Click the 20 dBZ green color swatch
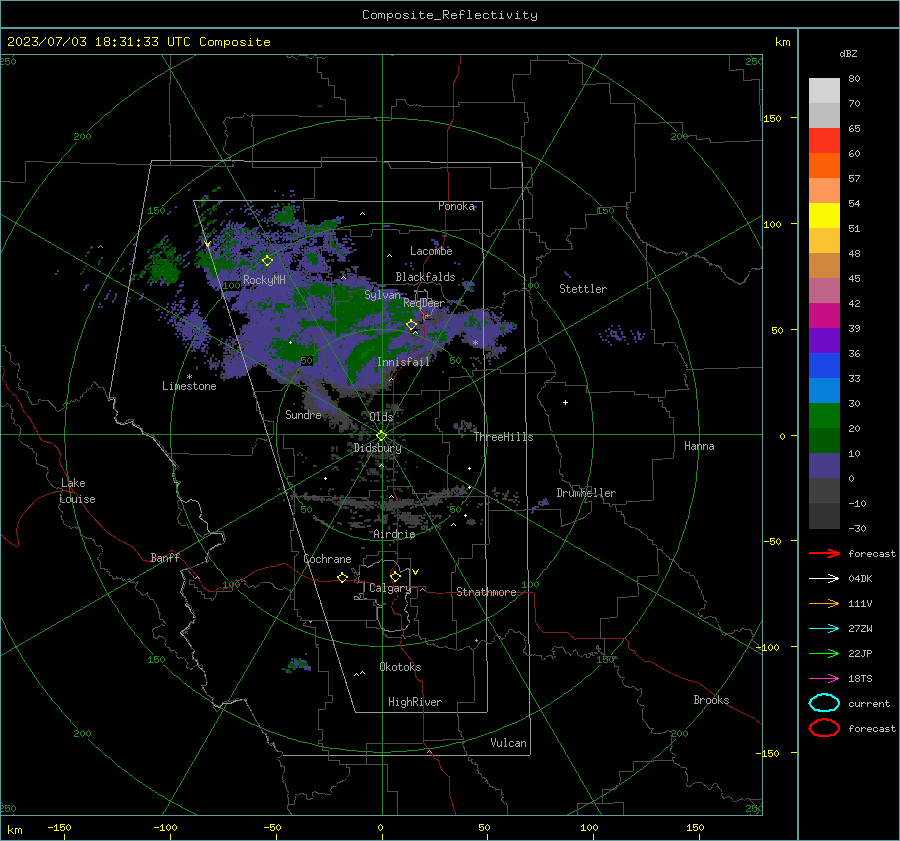The width and height of the screenshot is (900, 841). [824, 416]
